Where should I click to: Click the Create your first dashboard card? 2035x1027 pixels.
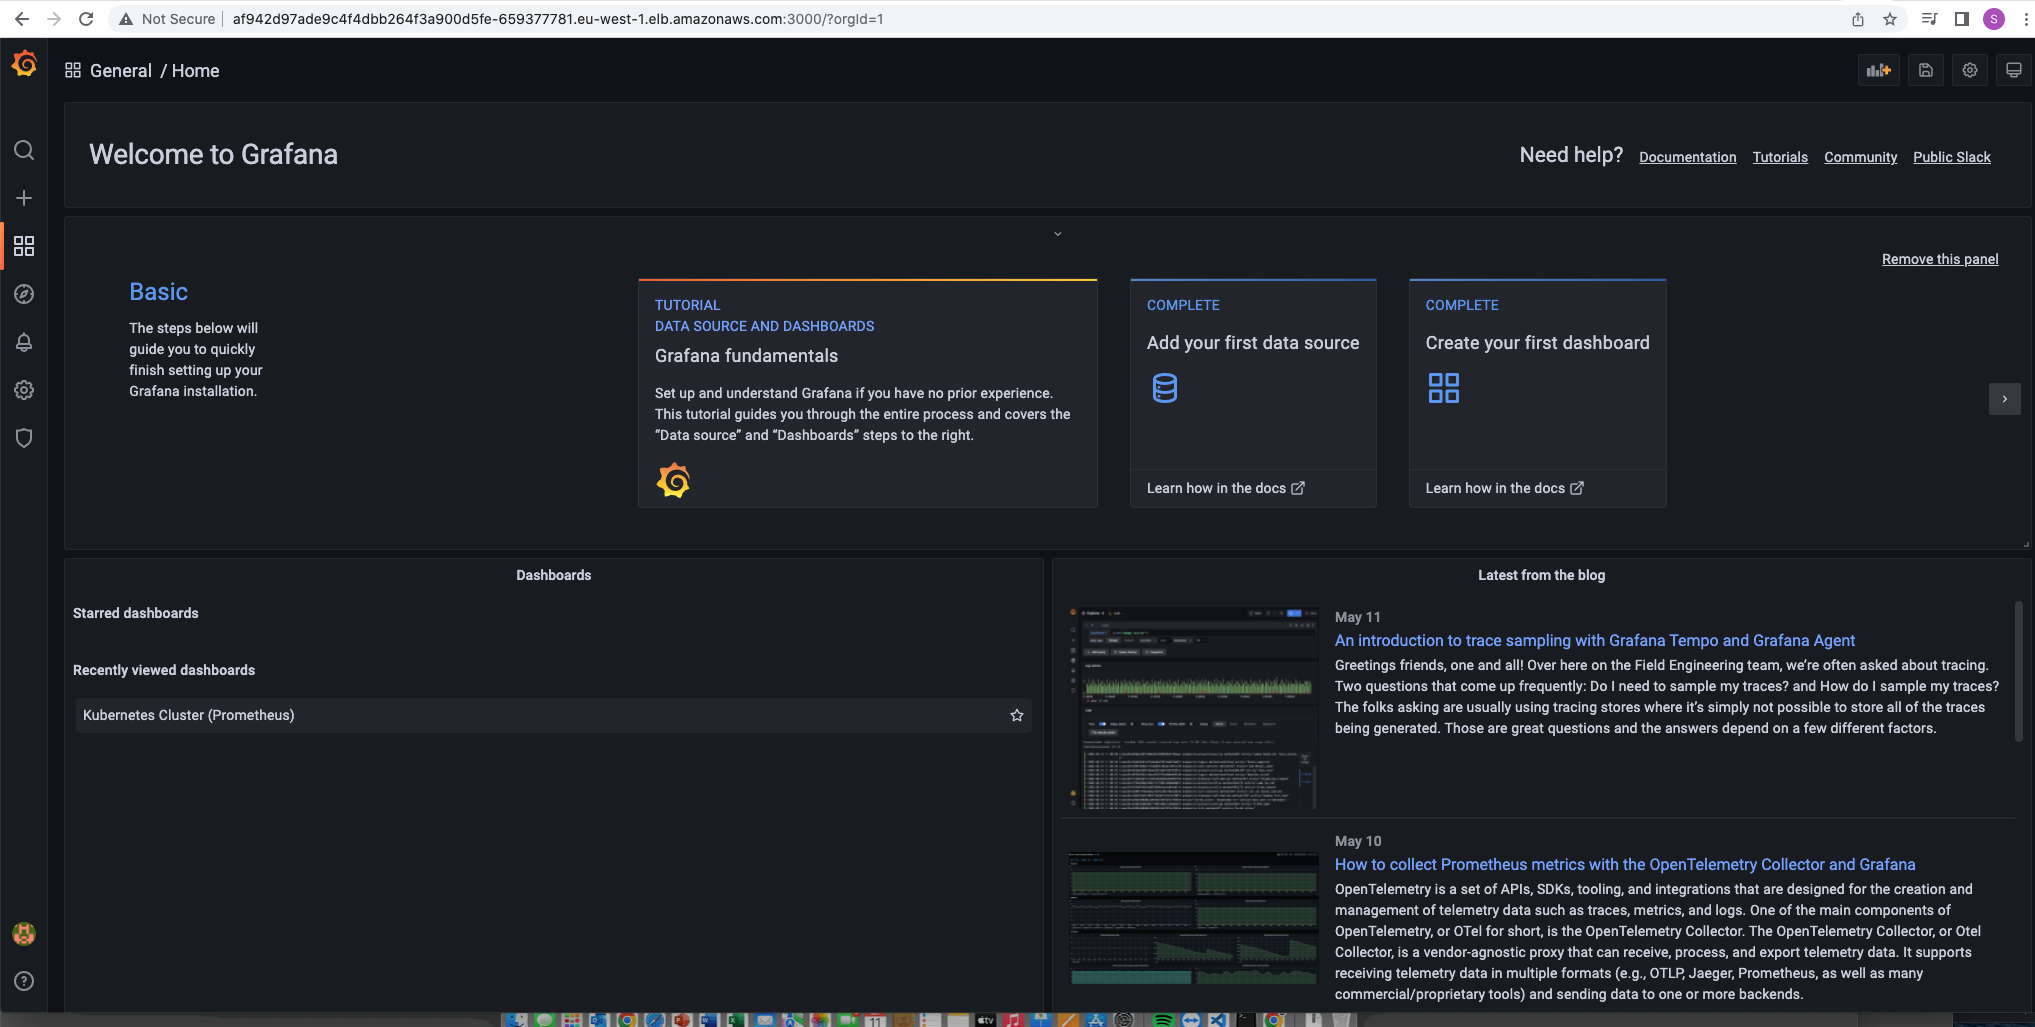point(1538,393)
